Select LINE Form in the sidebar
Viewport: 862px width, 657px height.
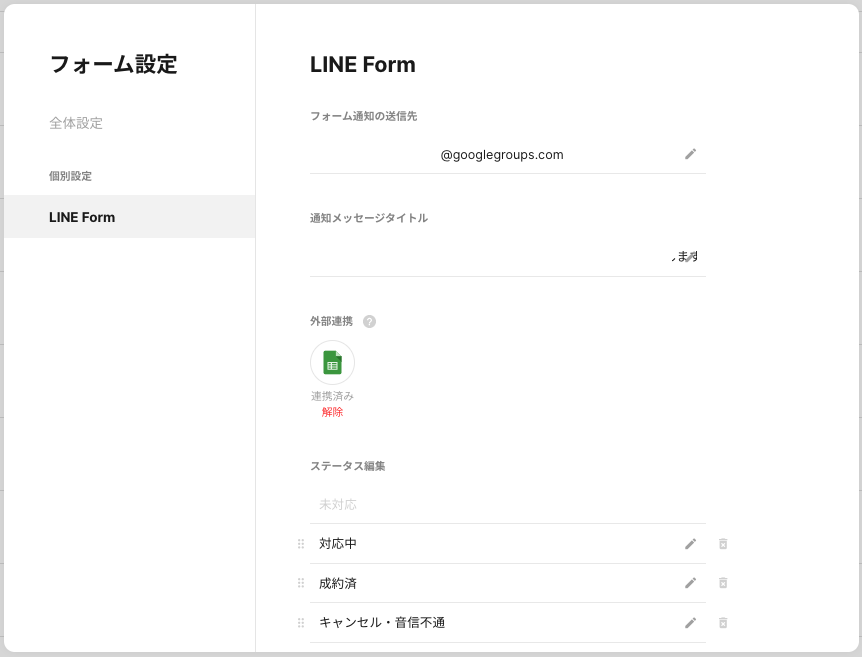coord(130,217)
